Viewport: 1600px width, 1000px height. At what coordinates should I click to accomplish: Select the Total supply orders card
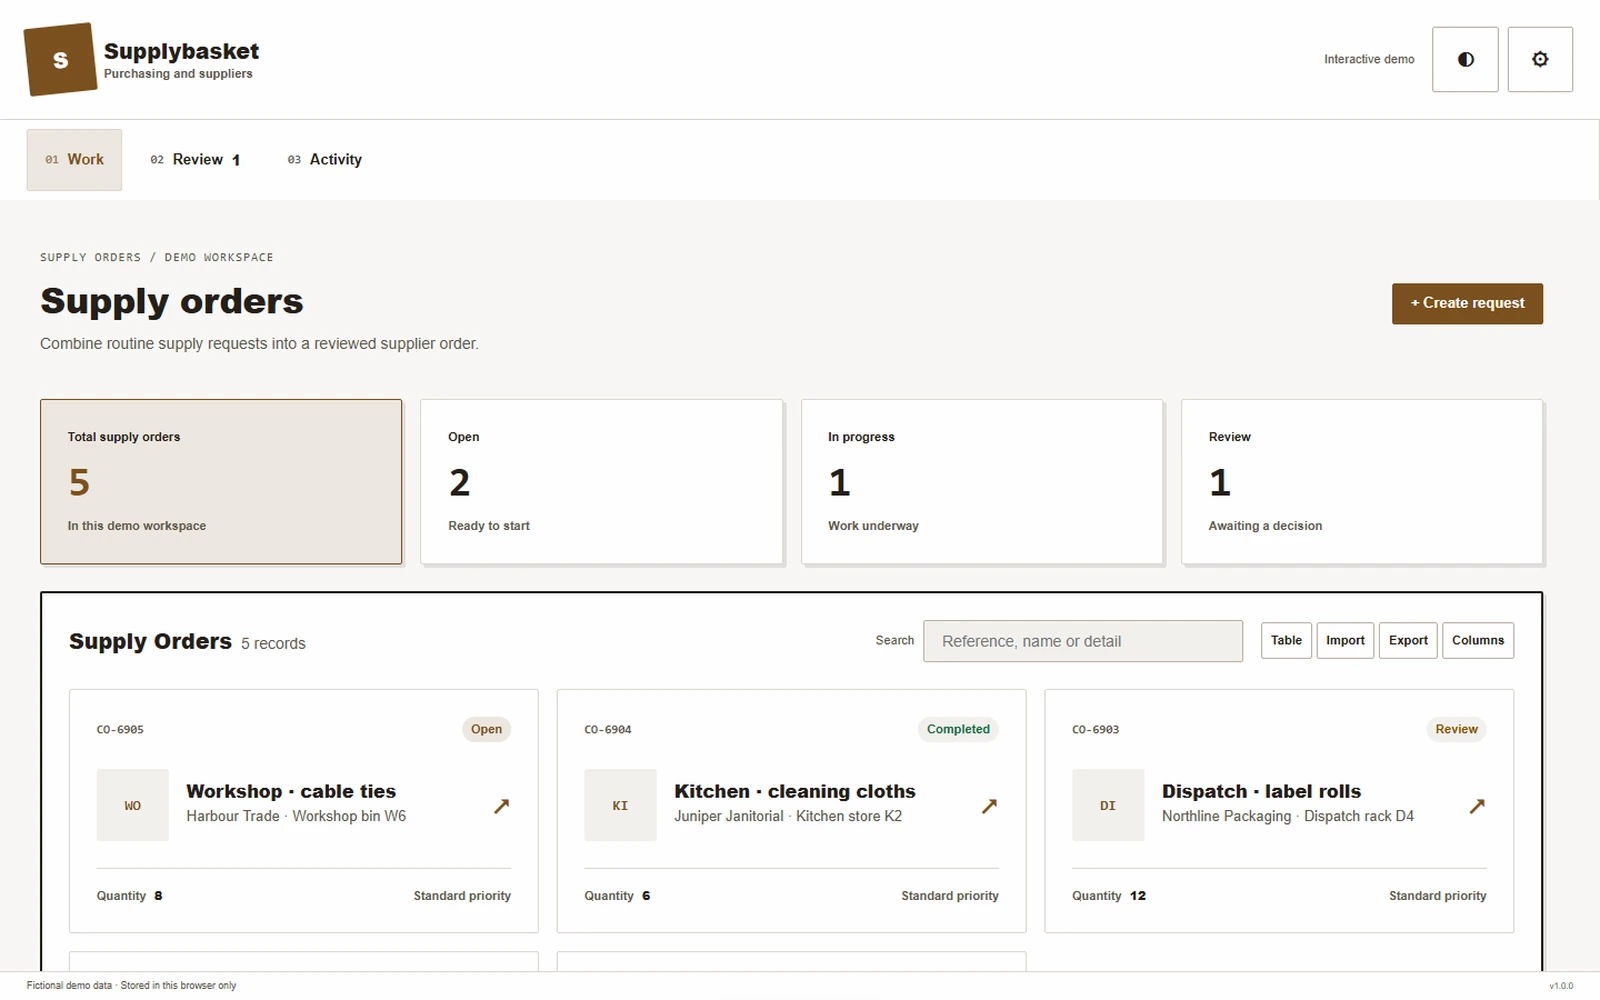click(221, 482)
